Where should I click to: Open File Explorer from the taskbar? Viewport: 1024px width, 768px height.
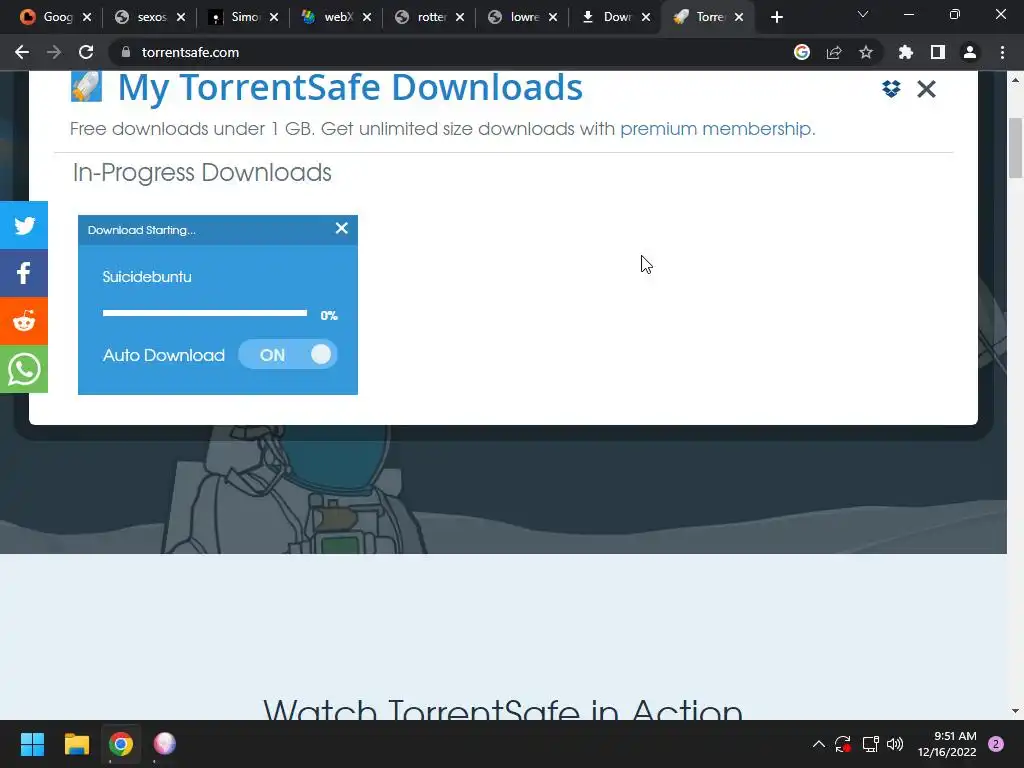76,744
